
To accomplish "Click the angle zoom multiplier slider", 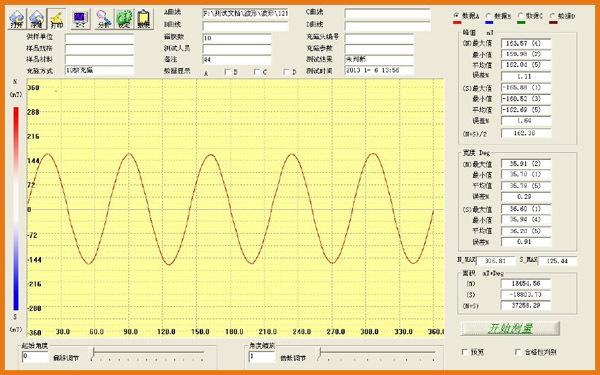I will click(x=377, y=354).
